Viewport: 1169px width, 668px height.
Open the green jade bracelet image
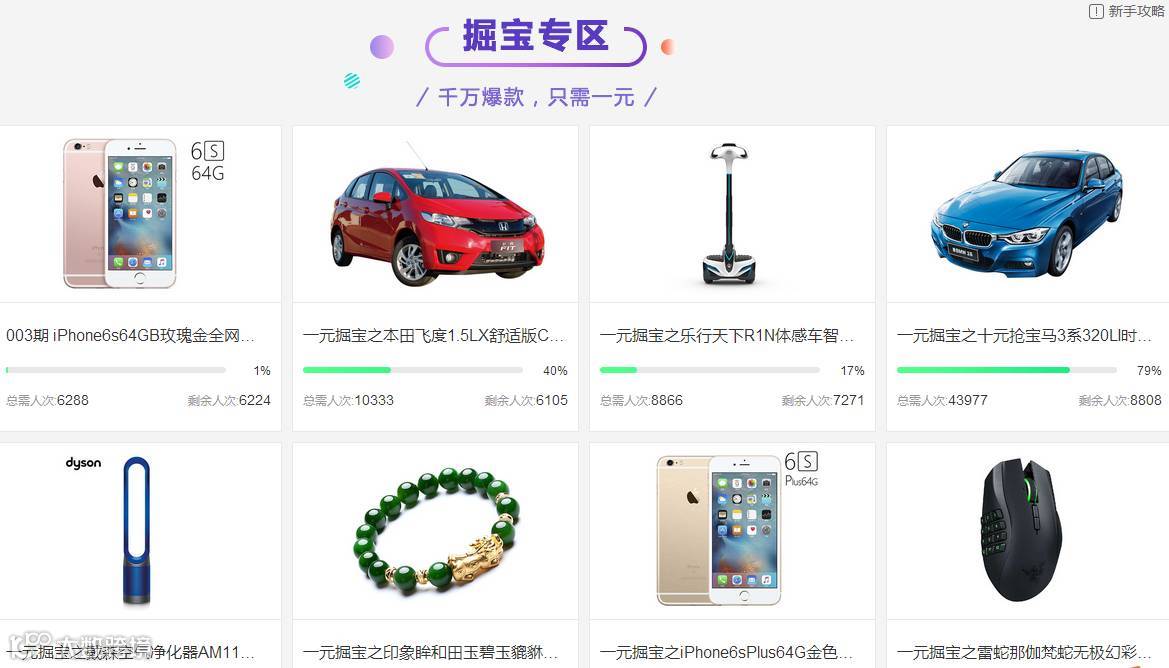436,530
